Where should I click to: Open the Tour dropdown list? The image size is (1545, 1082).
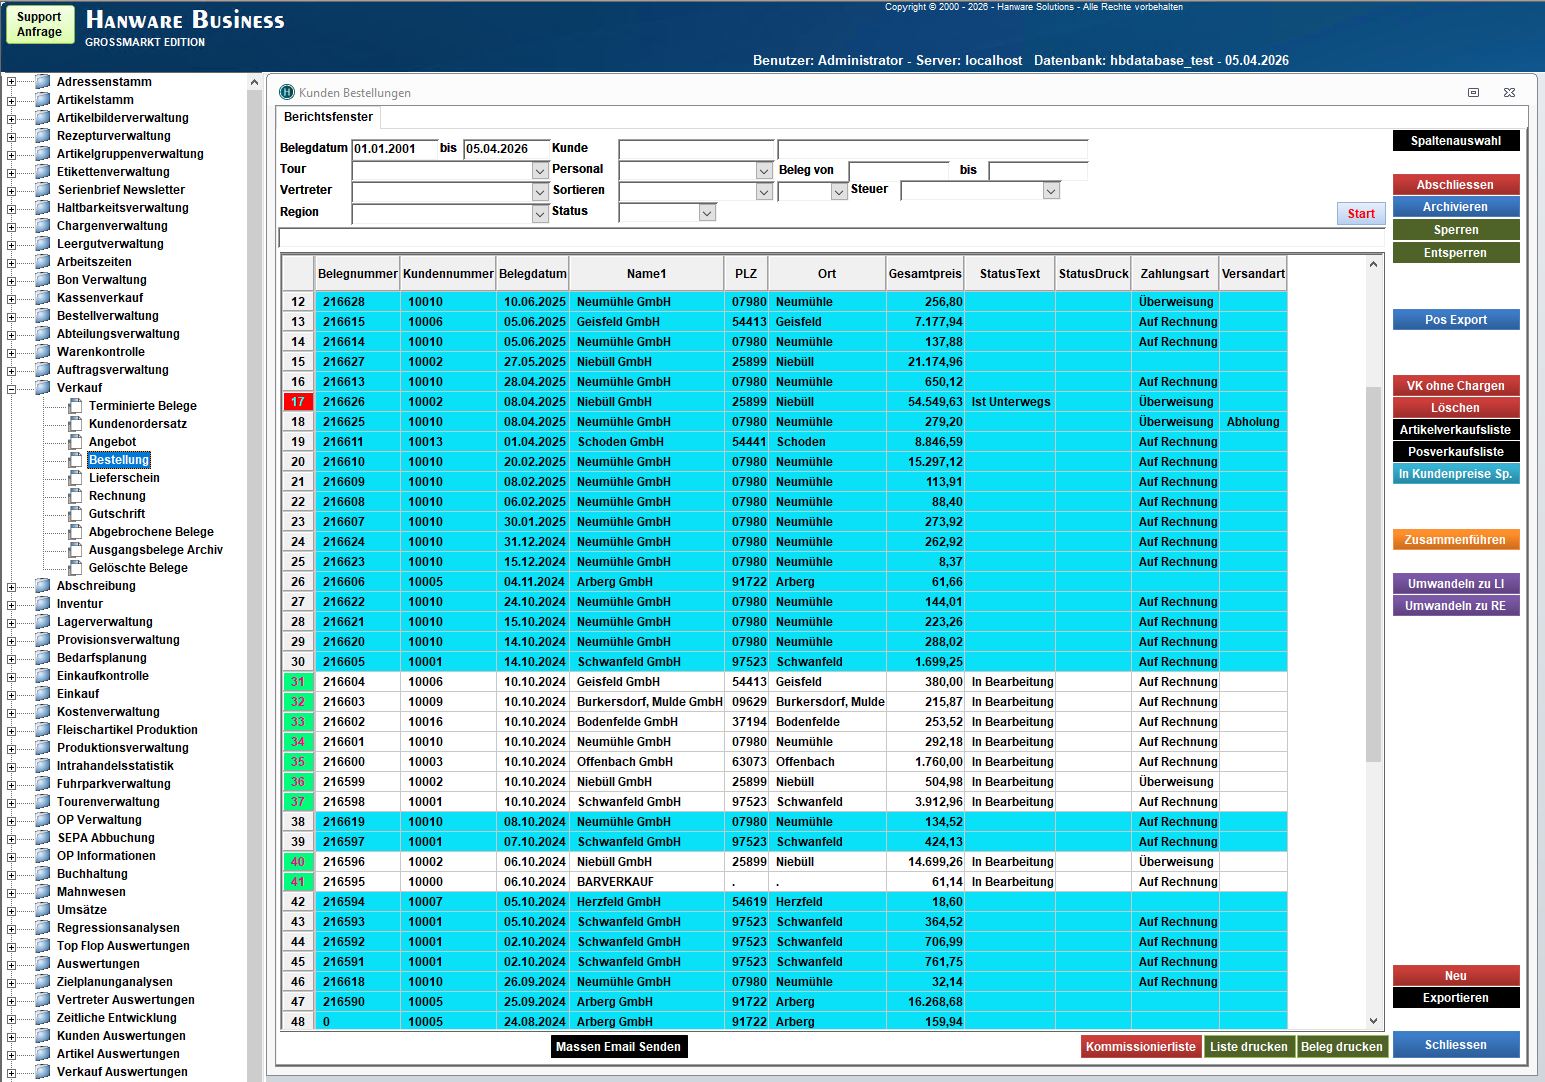coord(540,171)
